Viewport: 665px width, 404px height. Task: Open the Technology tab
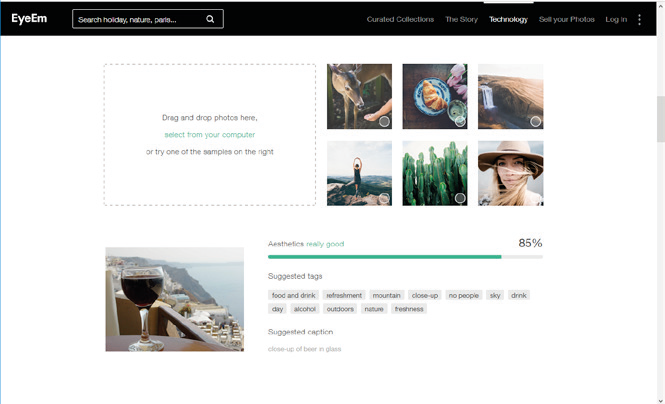[508, 19]
